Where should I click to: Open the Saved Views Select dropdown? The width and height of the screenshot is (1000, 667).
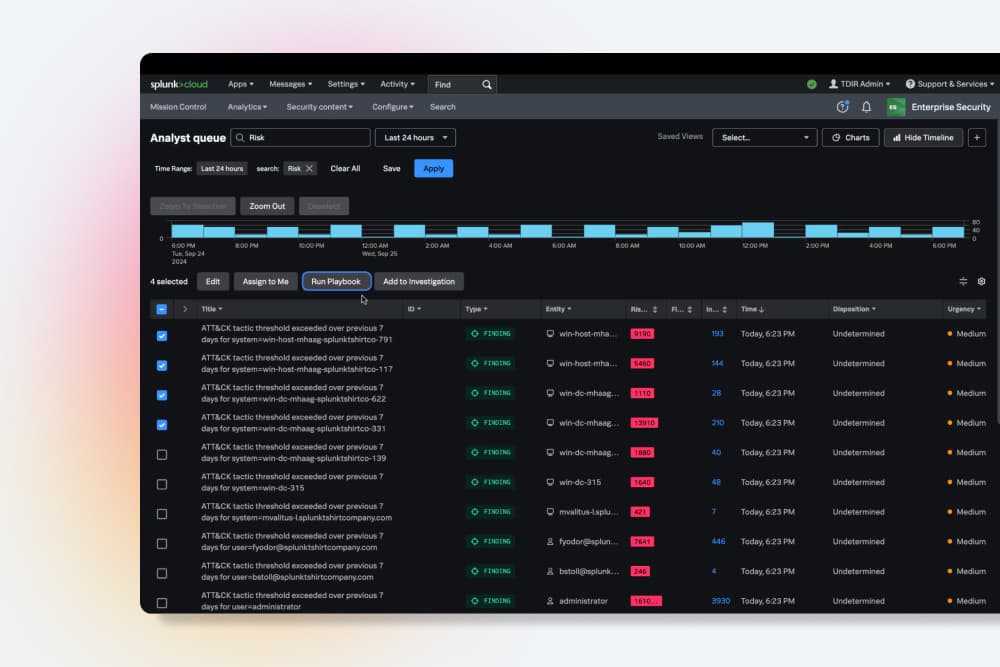click(765, 137)
